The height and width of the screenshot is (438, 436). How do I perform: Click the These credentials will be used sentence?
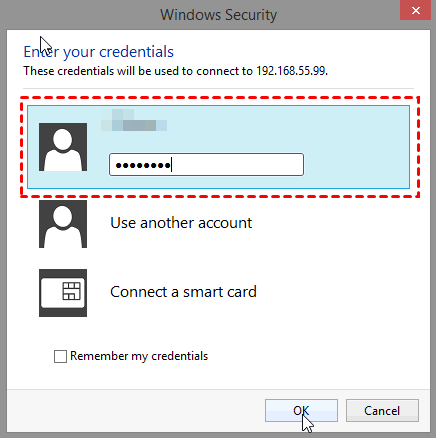175,71
